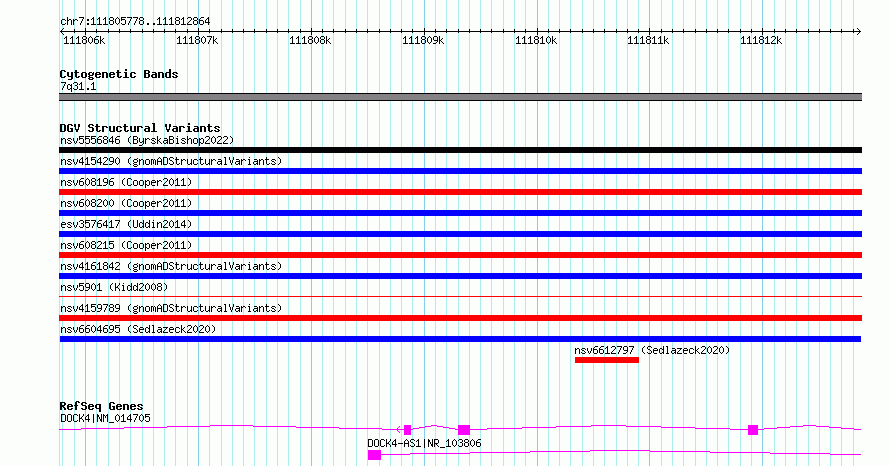Click the nsv608200 (Cooper2011) label

click(x=126, y=203)
